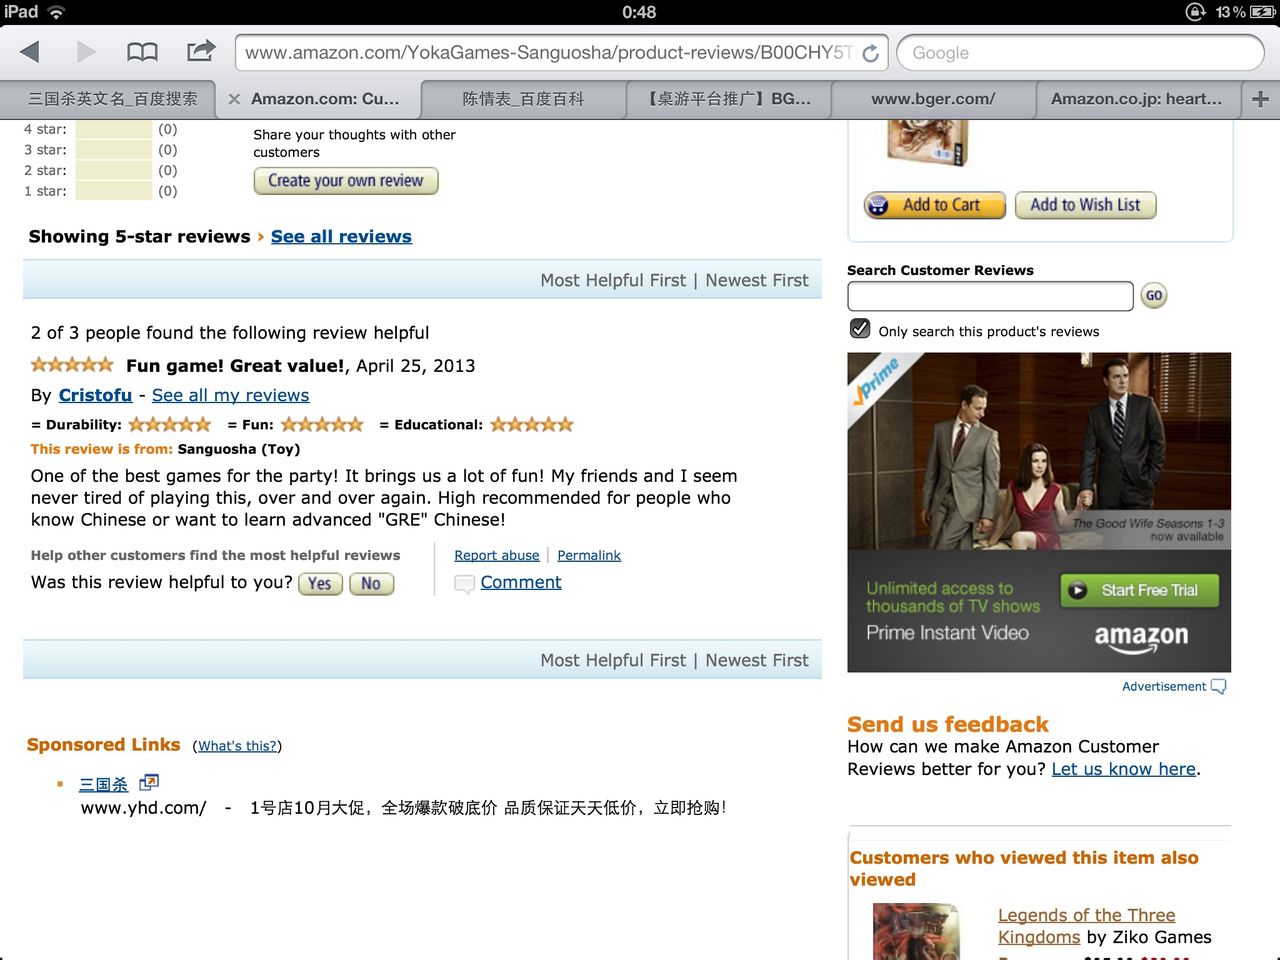Close the Amazon.com tab with X

[234, 99]
